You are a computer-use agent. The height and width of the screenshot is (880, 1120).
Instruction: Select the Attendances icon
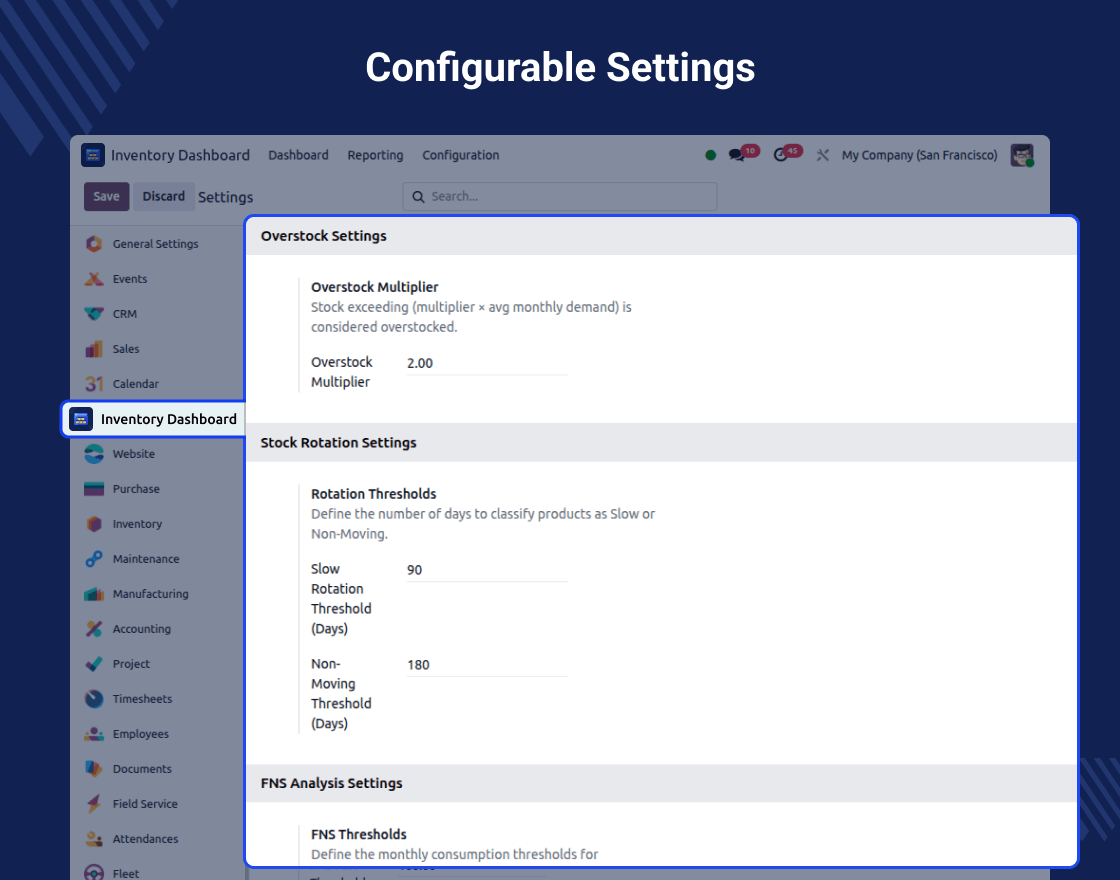tap(94, 839)
